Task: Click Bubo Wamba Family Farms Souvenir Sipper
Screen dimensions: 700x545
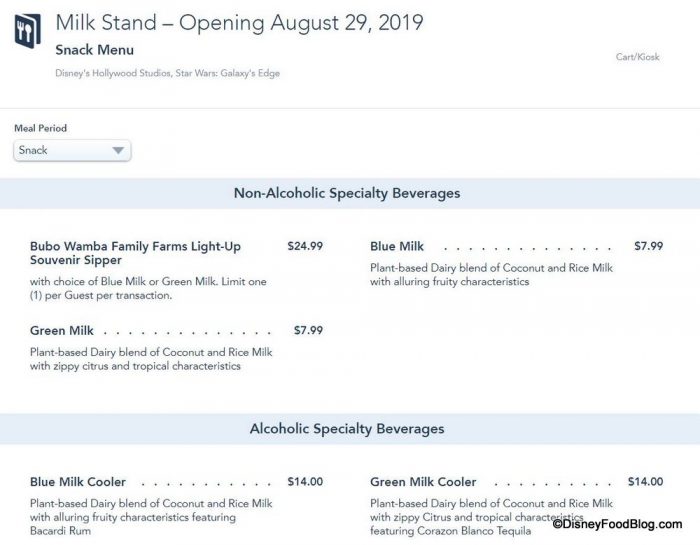Action: pos(135,253)
